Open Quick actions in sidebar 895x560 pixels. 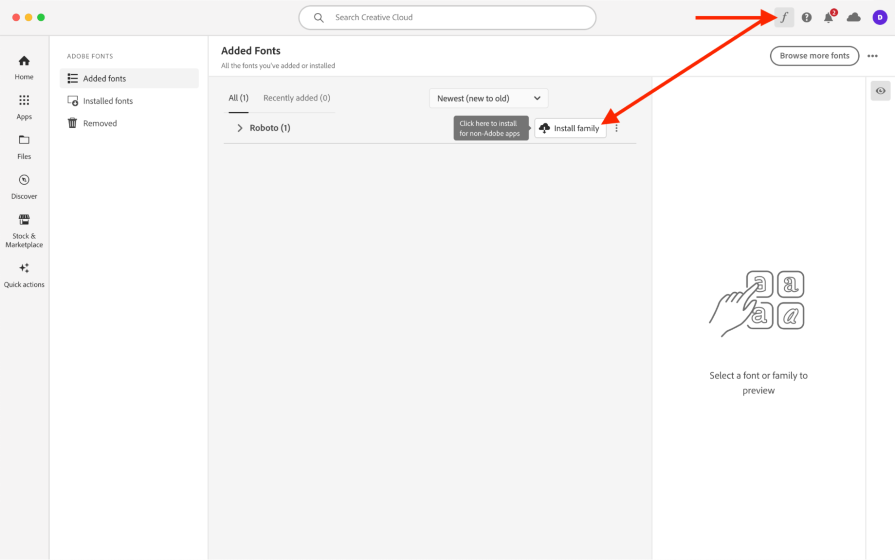pos(24,275)
